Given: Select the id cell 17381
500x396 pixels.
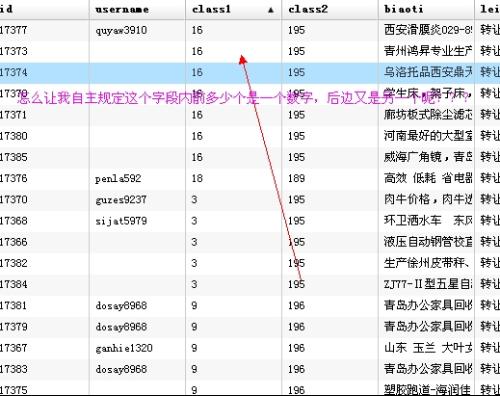Looking at the screenshot, I should [13, 306].
